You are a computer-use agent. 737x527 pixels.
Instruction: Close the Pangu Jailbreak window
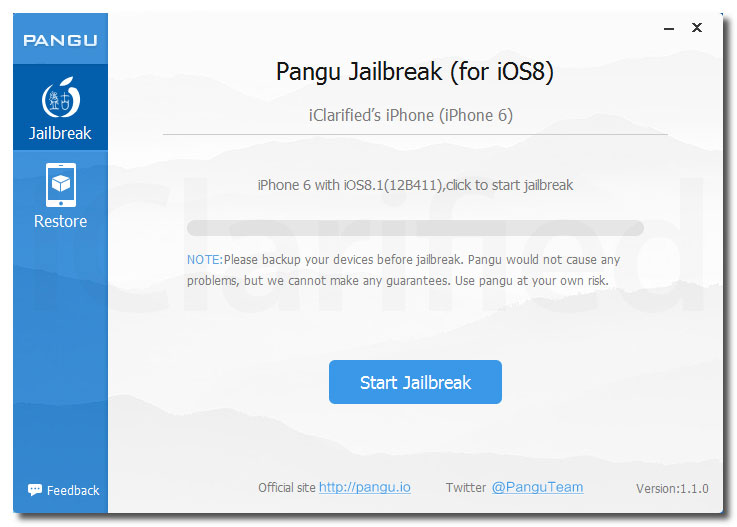(x=697, y=28)
